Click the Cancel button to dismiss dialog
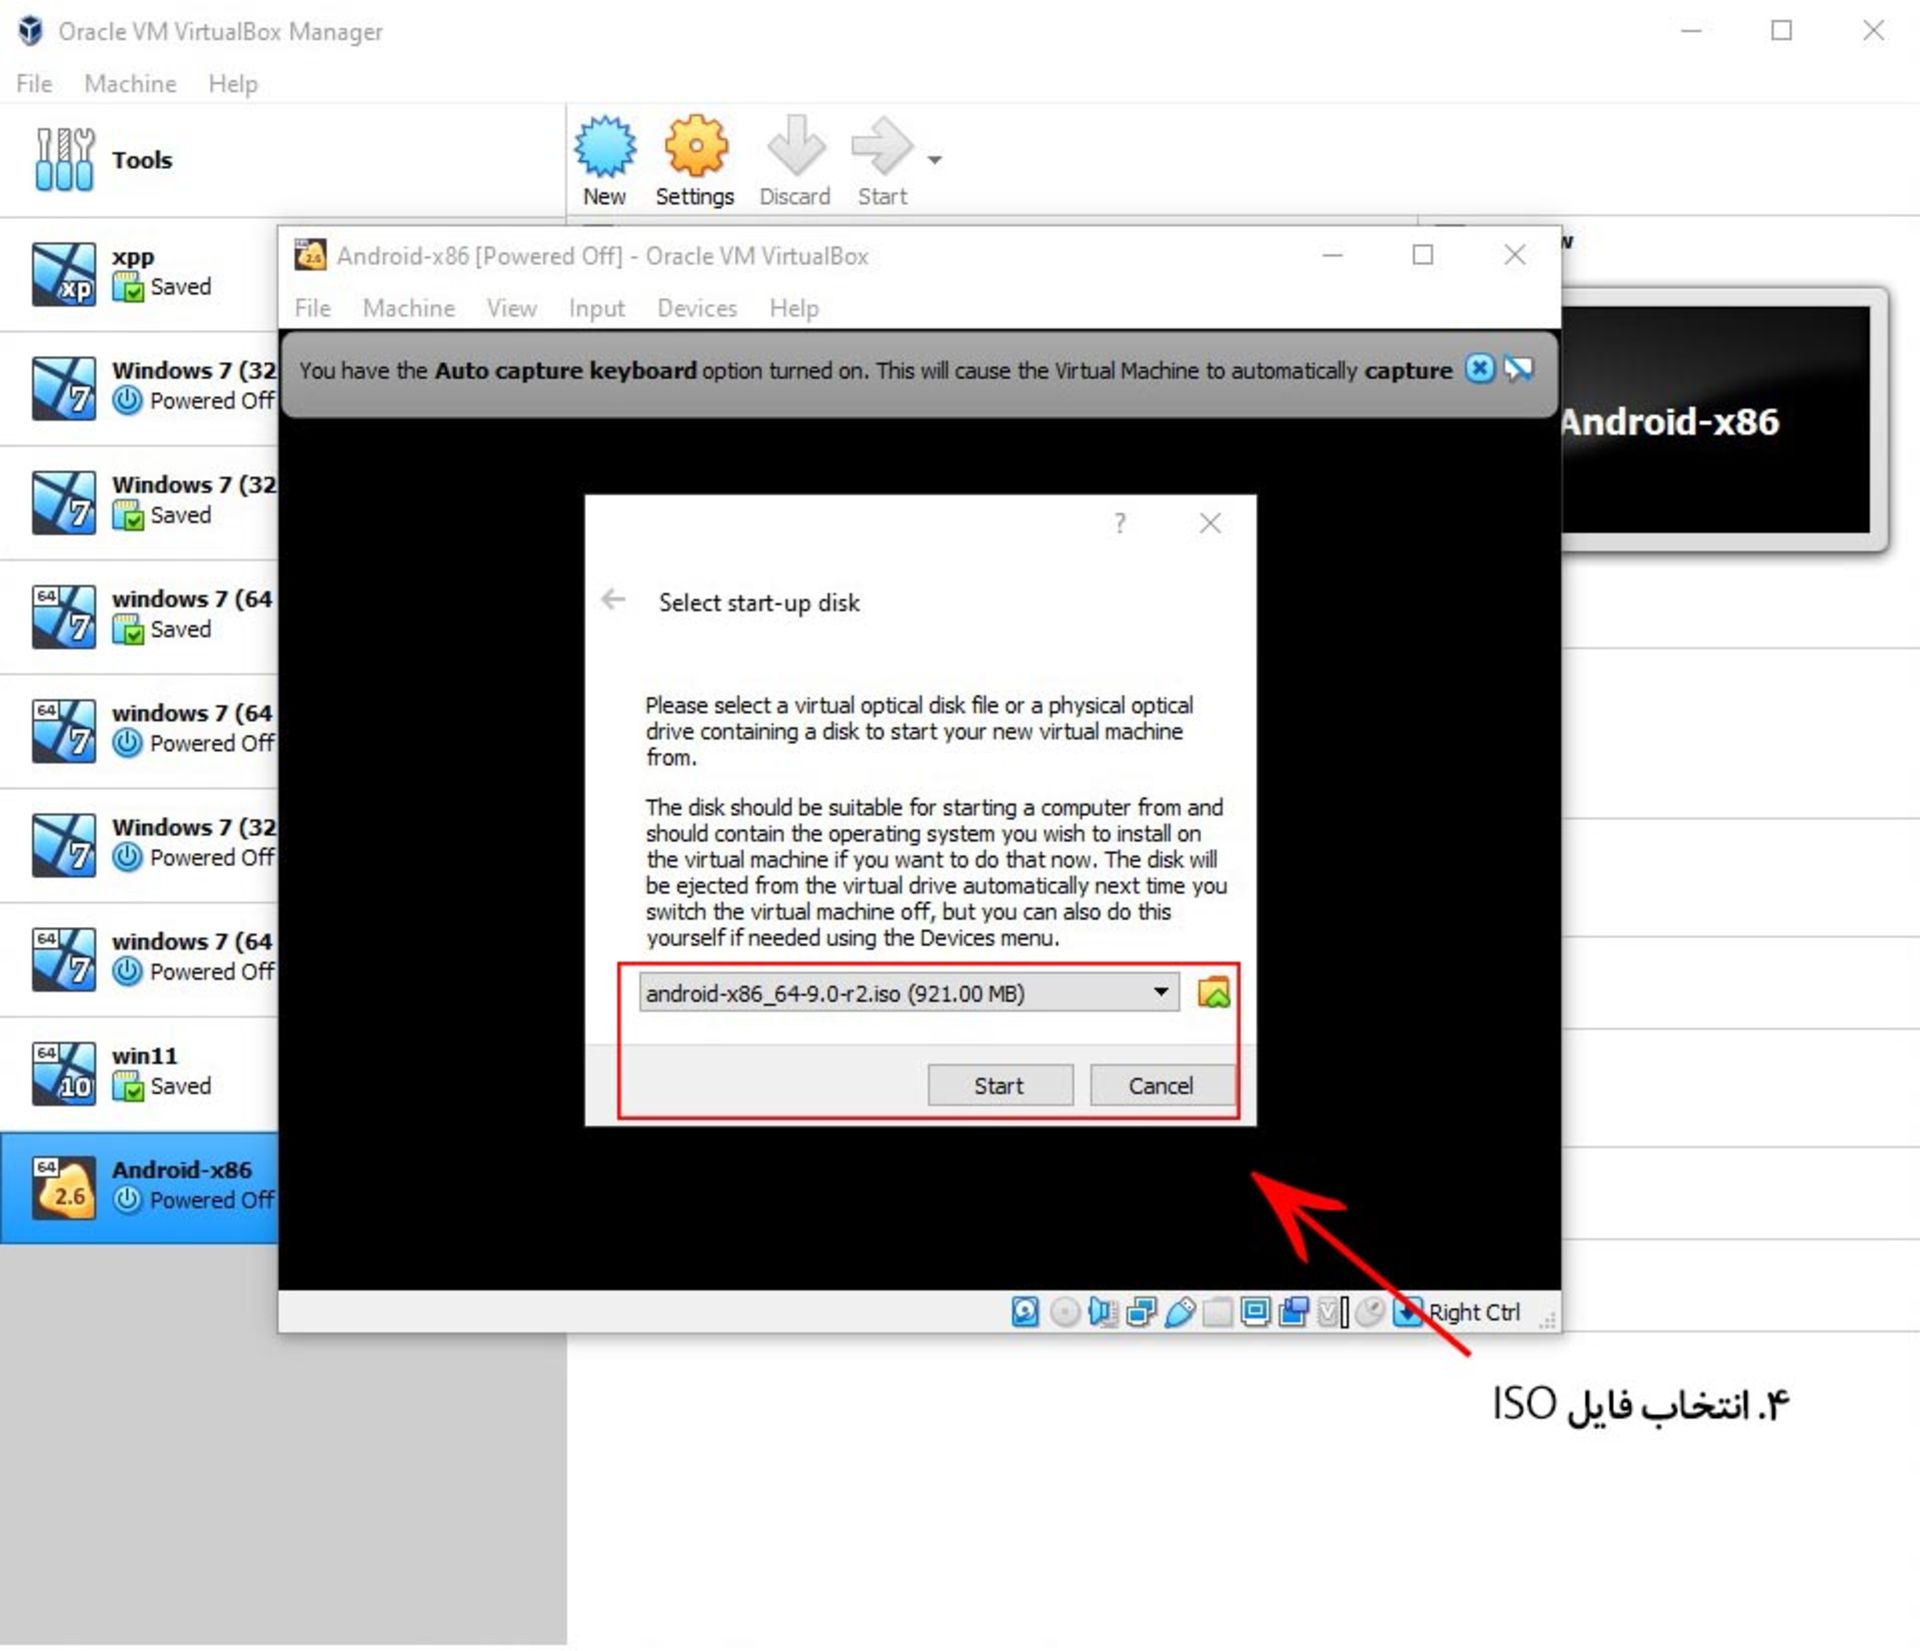Screen dimensions: 1920x1651 (x=1161, y=1084)
